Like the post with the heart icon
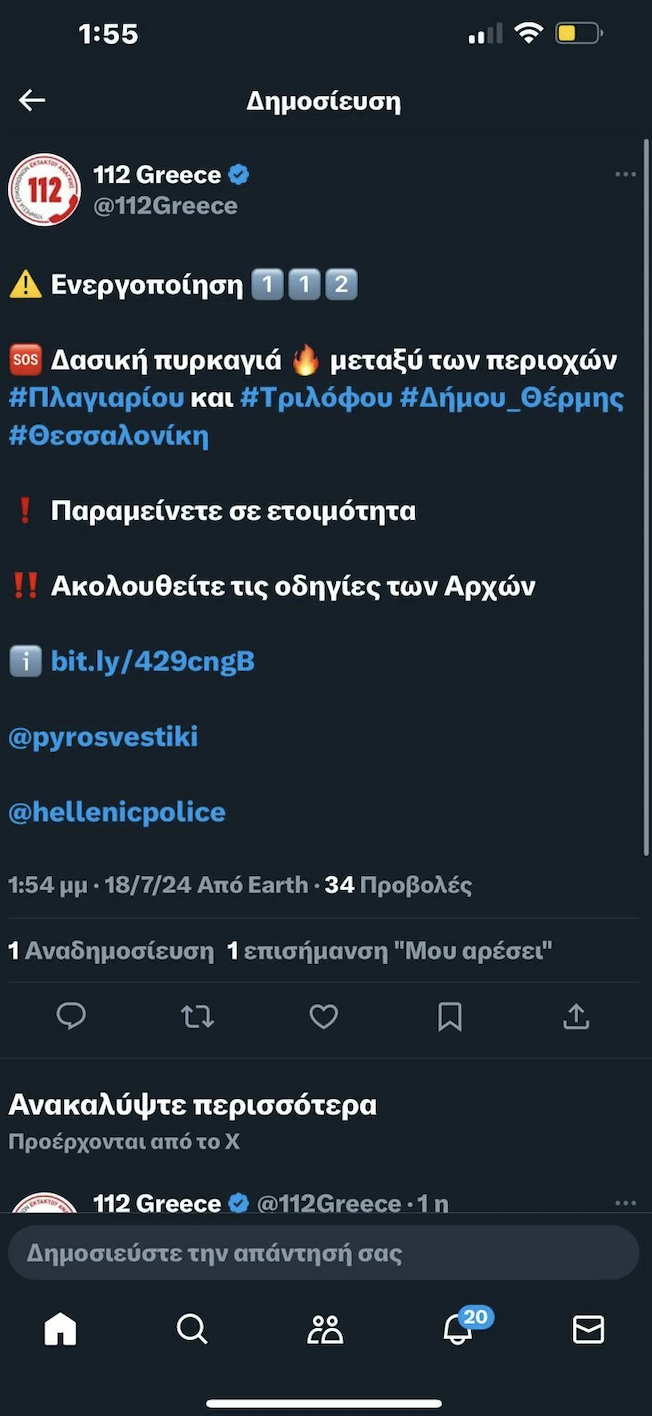The width and height of the screenshot is (652, 1416). [x=323, y=1017]
